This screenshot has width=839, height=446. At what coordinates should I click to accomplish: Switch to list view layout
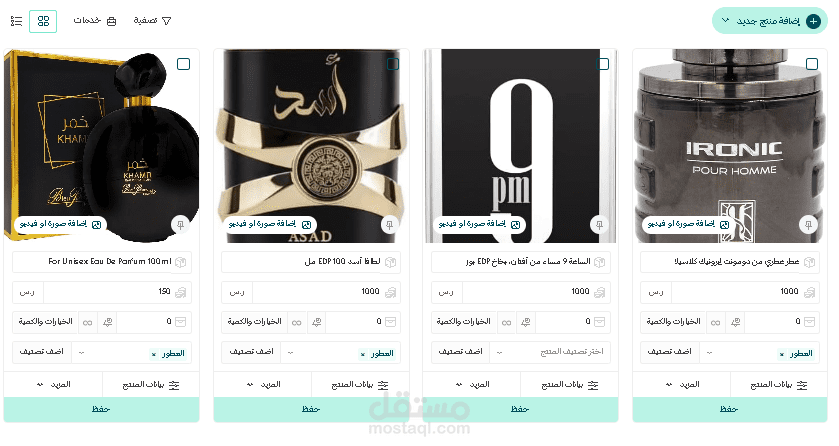pyautogui.click(x=17, y=21)
